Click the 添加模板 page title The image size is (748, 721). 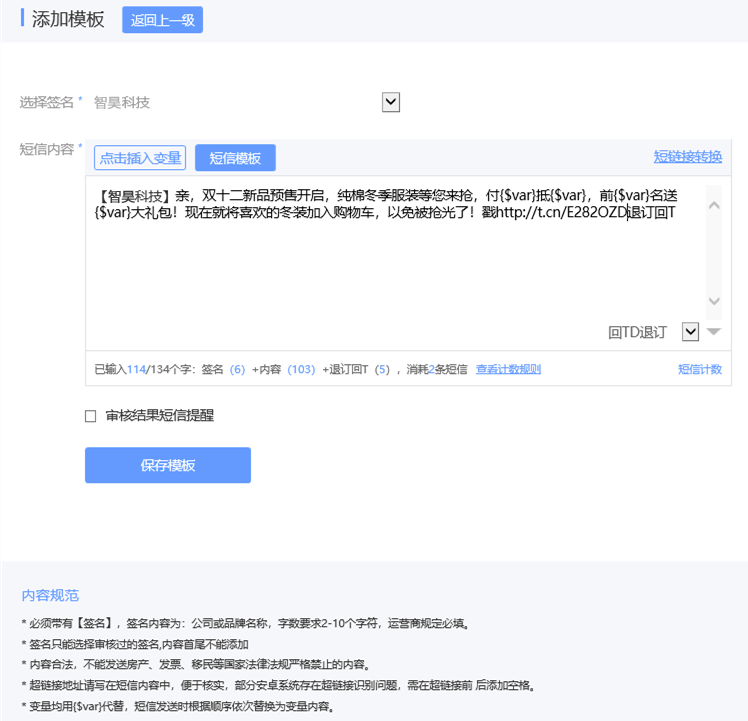68,20
